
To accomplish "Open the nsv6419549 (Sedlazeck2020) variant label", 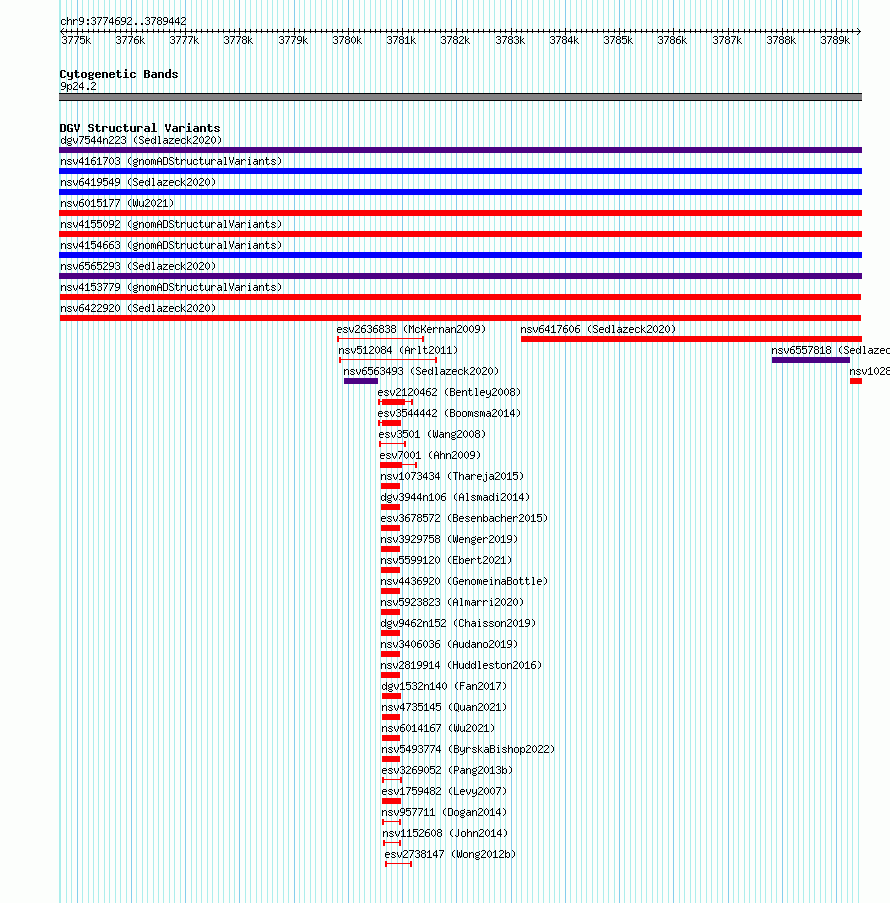I will [x=138, y=183].
